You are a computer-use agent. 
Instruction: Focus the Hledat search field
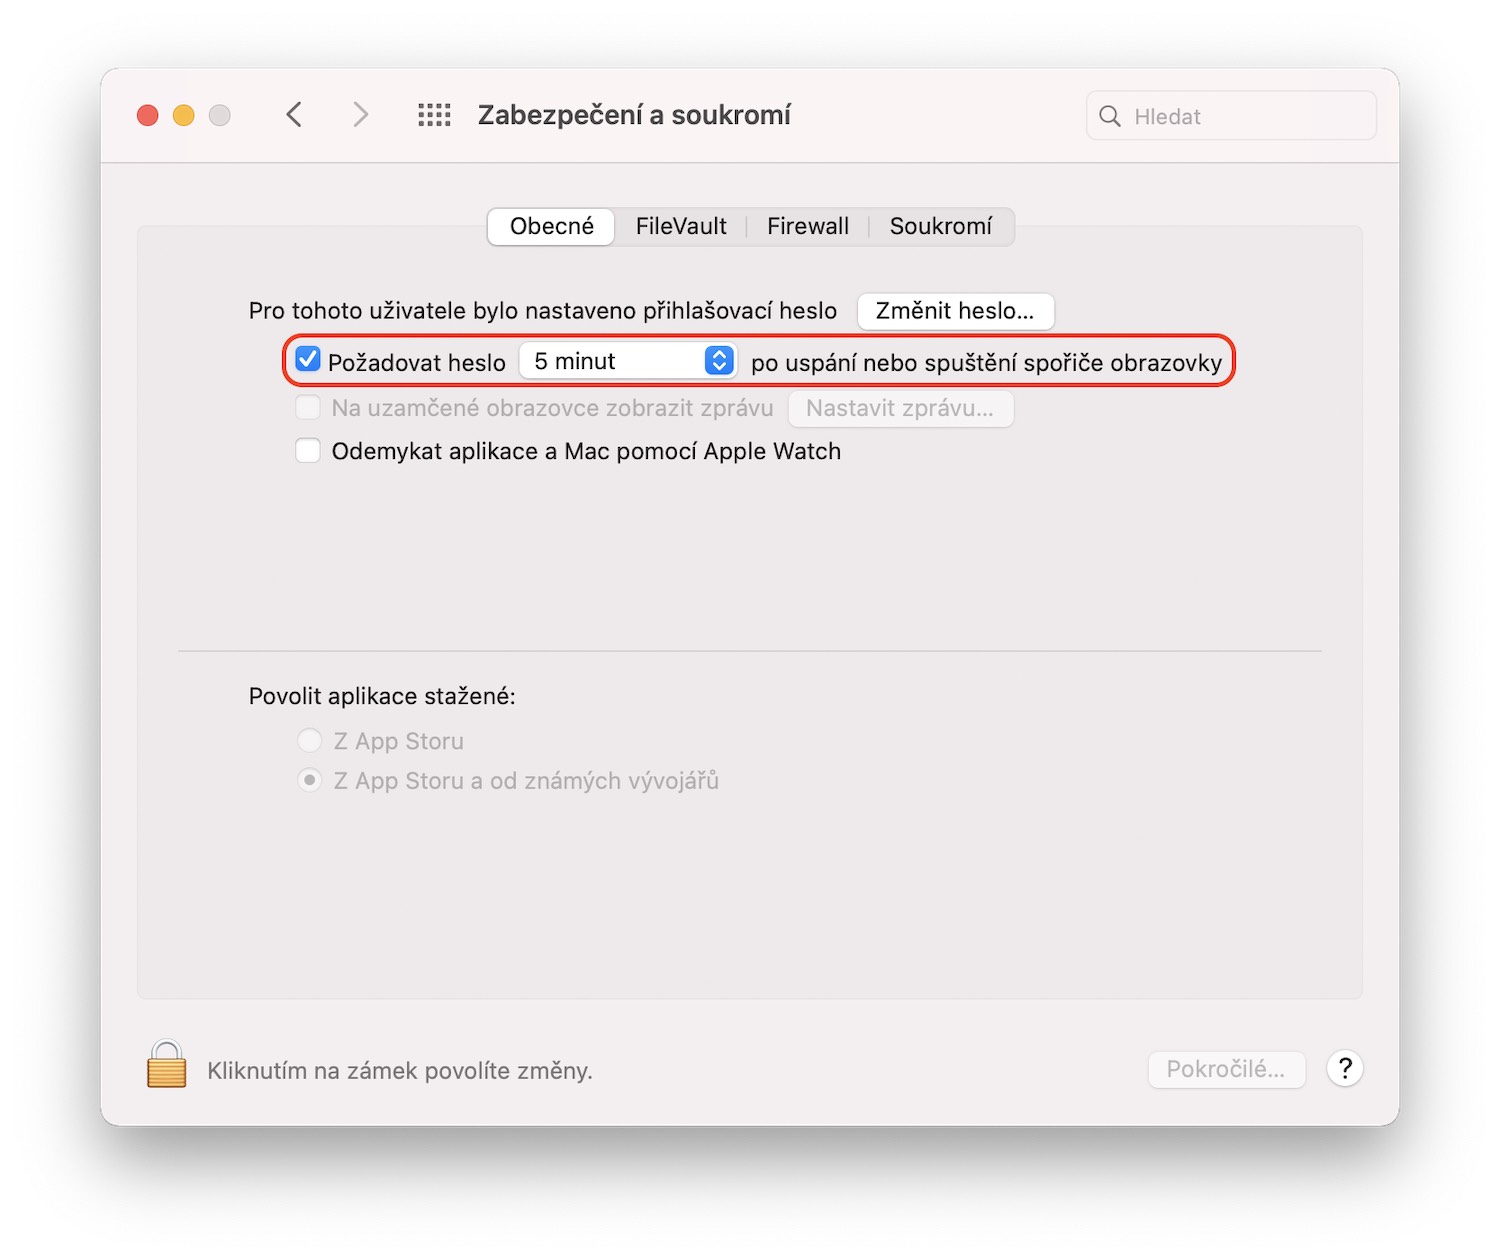(x=1231, y=116)
